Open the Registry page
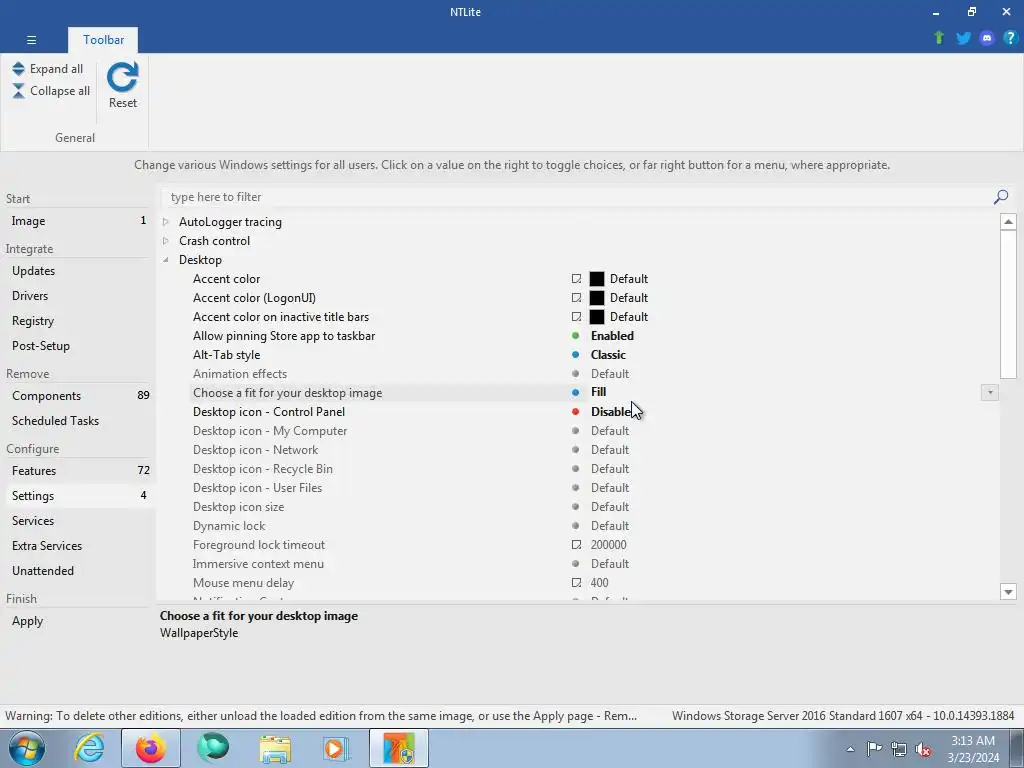 (x=78, y=321)
